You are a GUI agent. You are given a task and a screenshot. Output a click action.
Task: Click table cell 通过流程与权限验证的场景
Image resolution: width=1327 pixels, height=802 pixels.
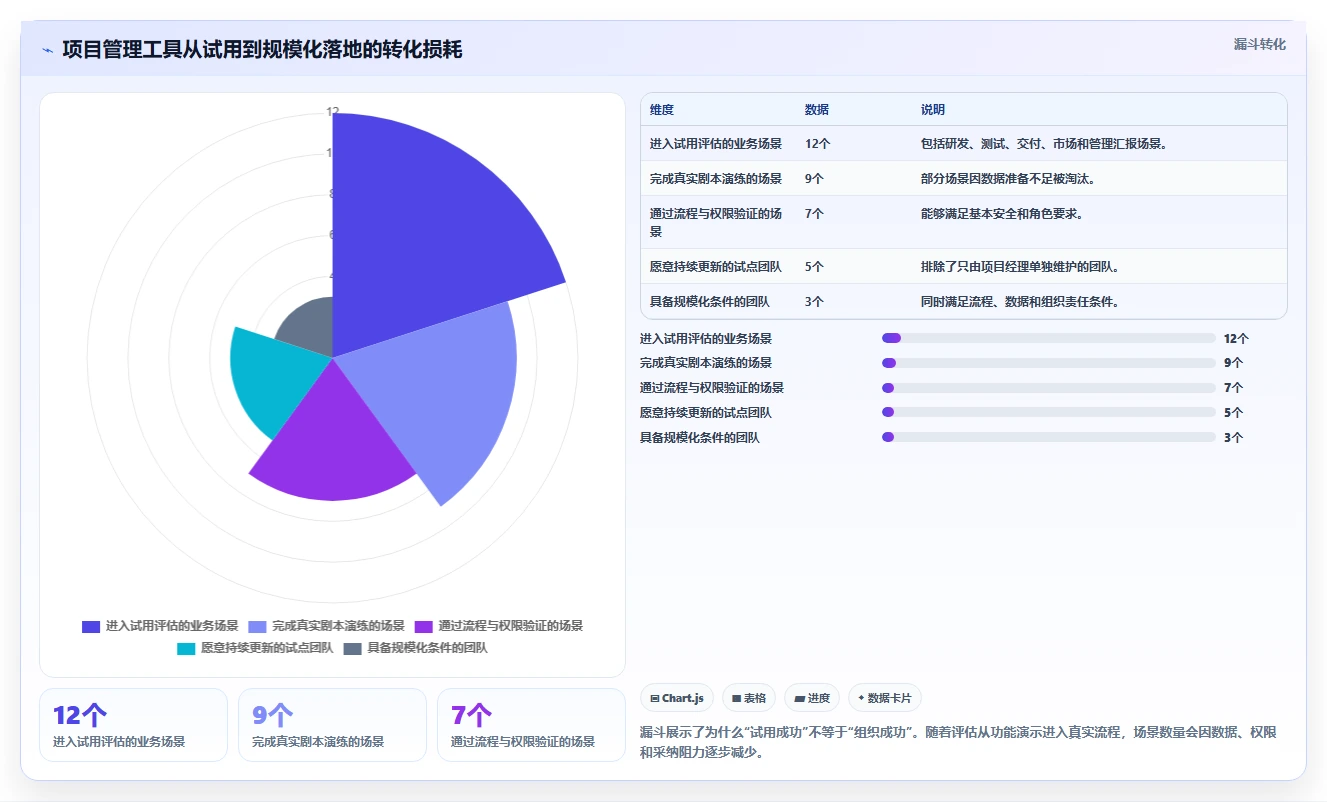[716, 222]
